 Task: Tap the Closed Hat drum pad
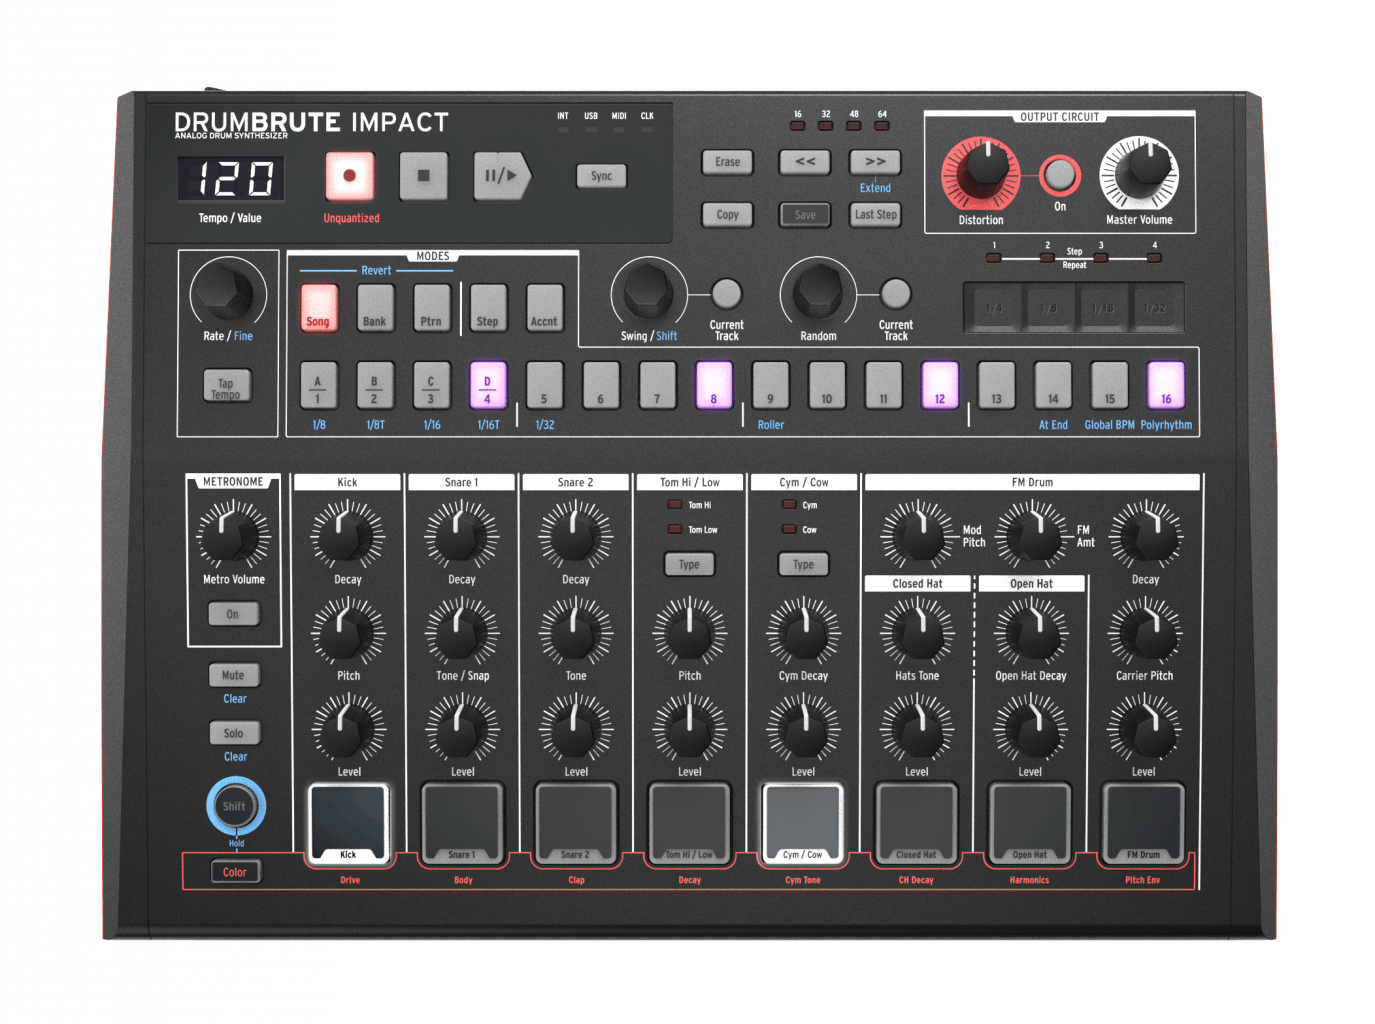(917, 823)
